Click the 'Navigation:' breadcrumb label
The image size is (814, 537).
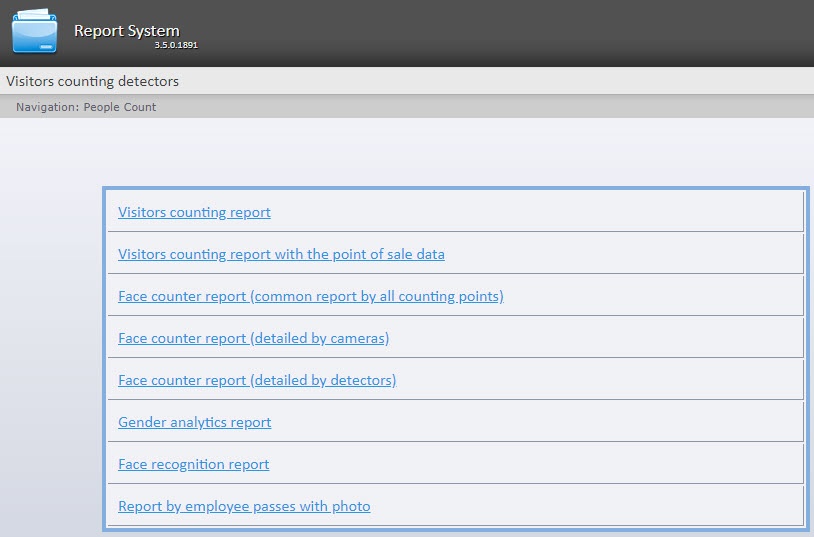coord(48,107)
